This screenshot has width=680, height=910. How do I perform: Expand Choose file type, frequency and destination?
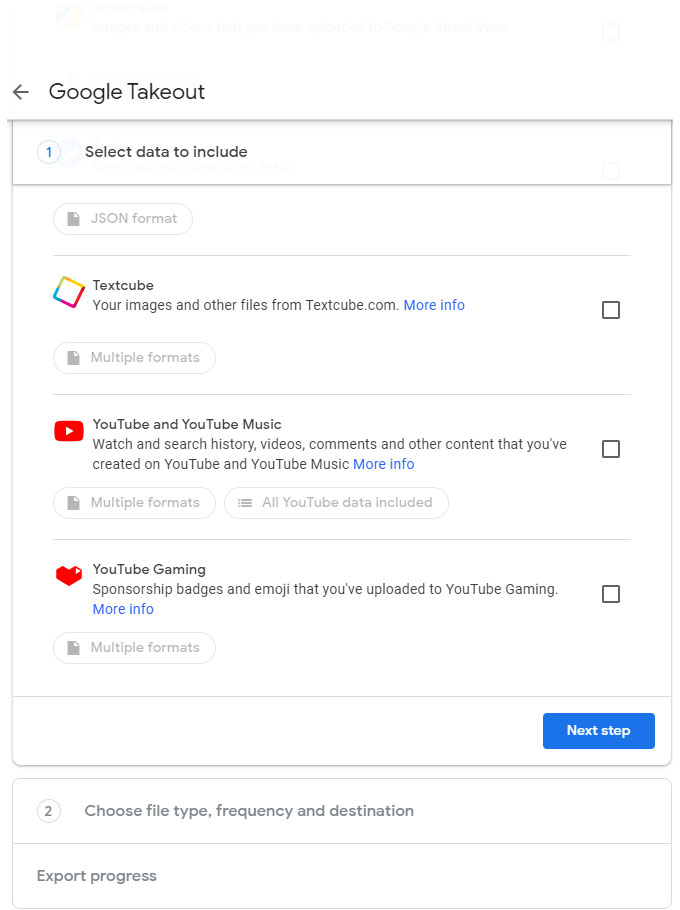tap(249, 811)
